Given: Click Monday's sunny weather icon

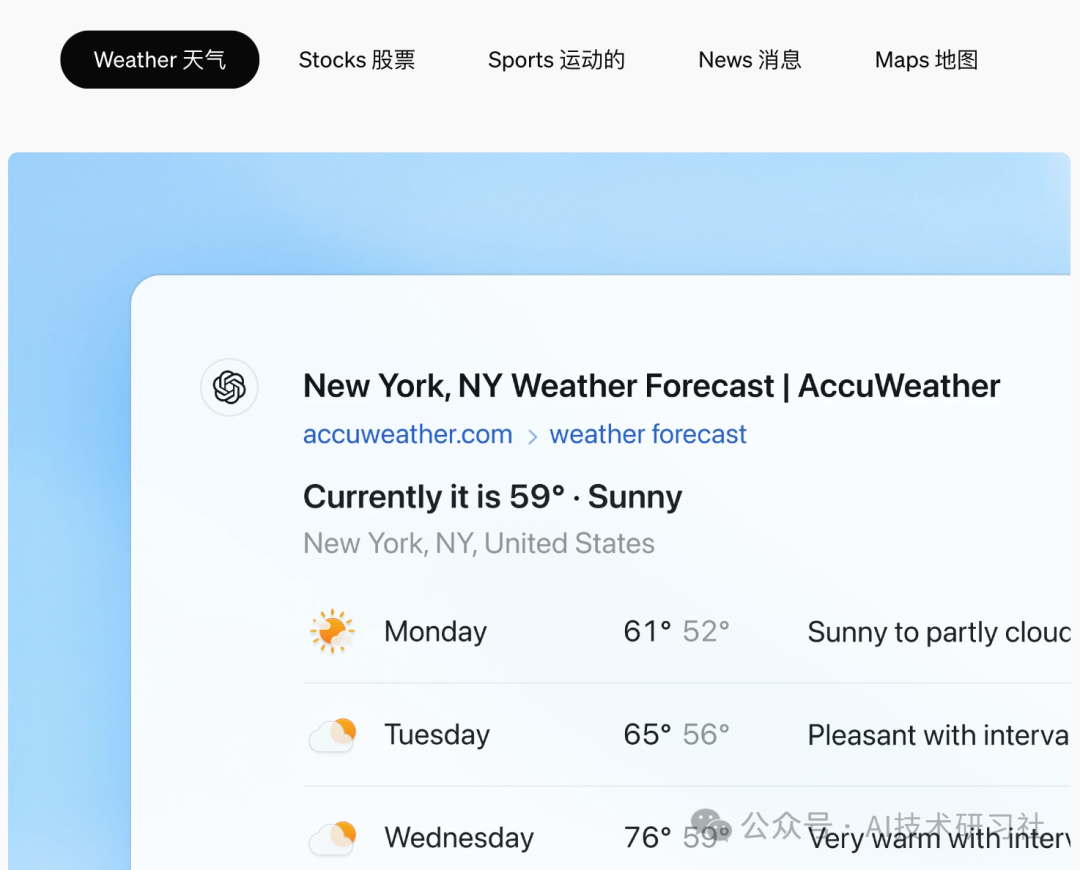Looking at the screenshot, I should click(333, 631).
